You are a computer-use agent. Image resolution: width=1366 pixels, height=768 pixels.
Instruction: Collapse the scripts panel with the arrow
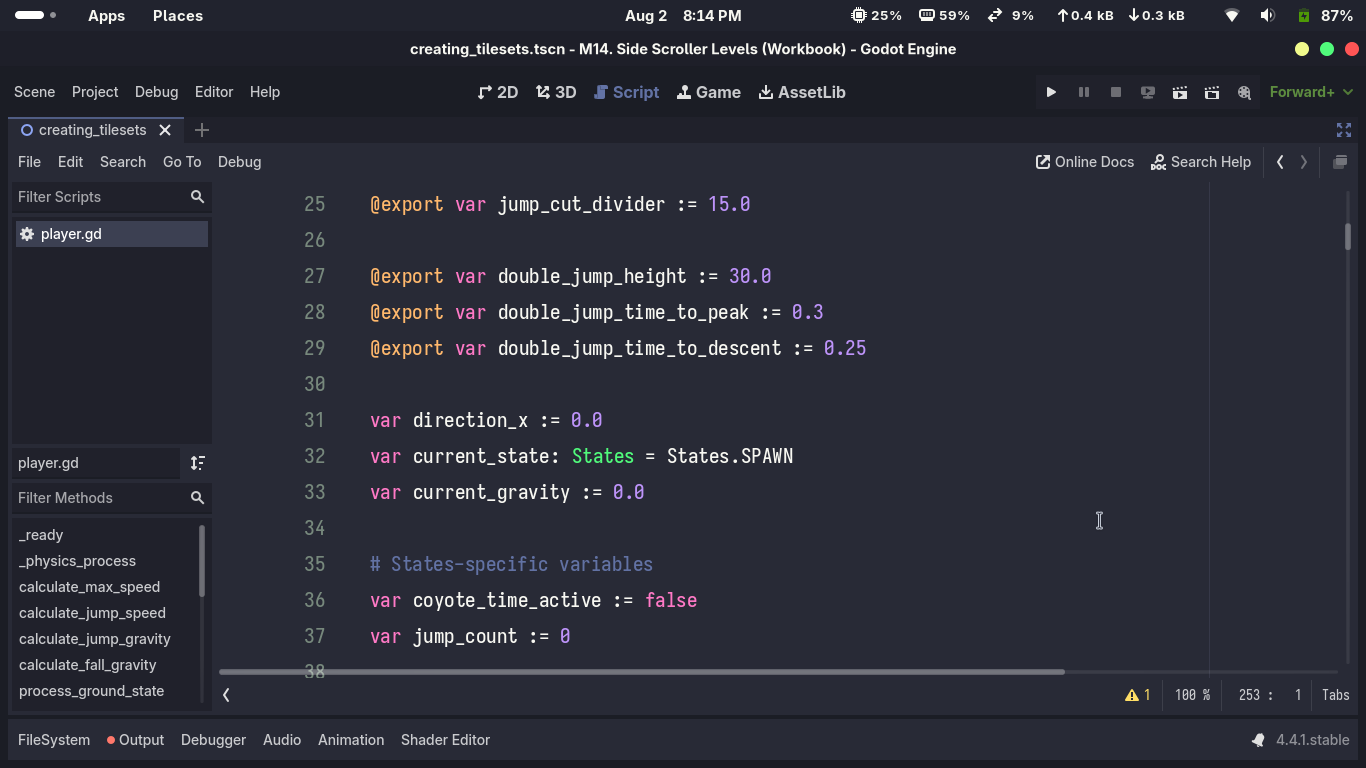coord(226,695)
